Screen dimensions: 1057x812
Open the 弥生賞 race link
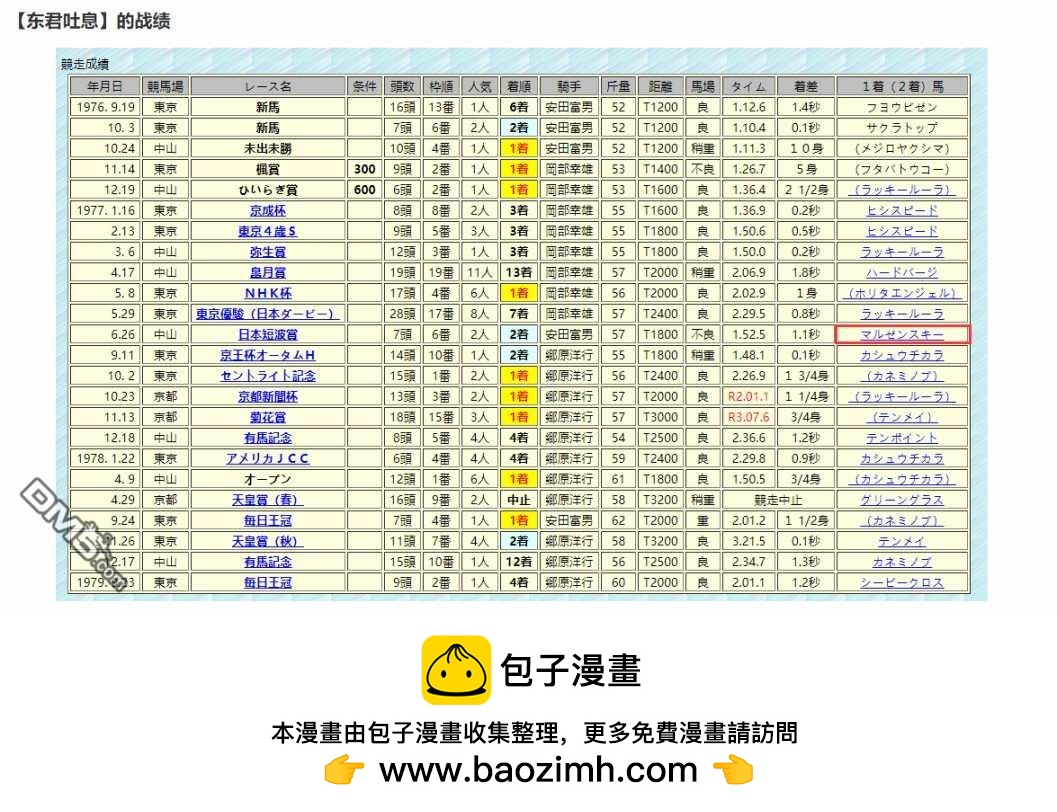pos(268,252)
